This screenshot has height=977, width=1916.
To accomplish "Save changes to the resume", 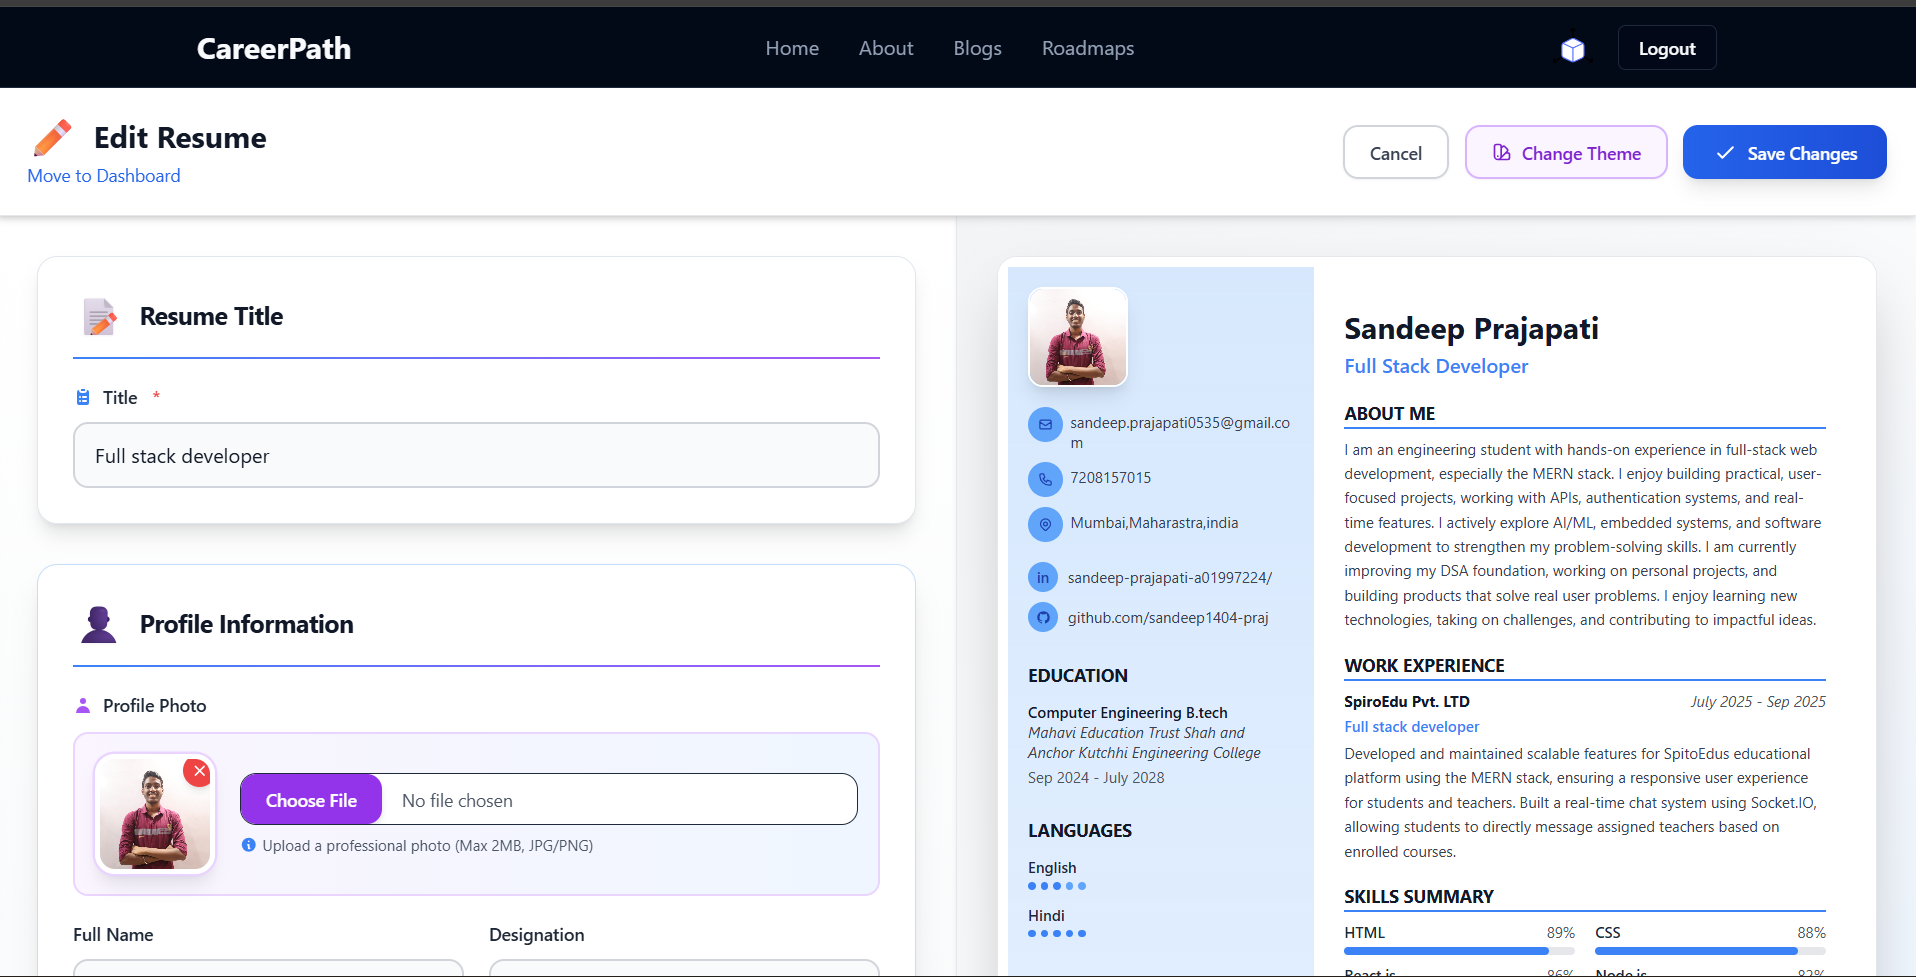I will click(x=1785, y=152).
